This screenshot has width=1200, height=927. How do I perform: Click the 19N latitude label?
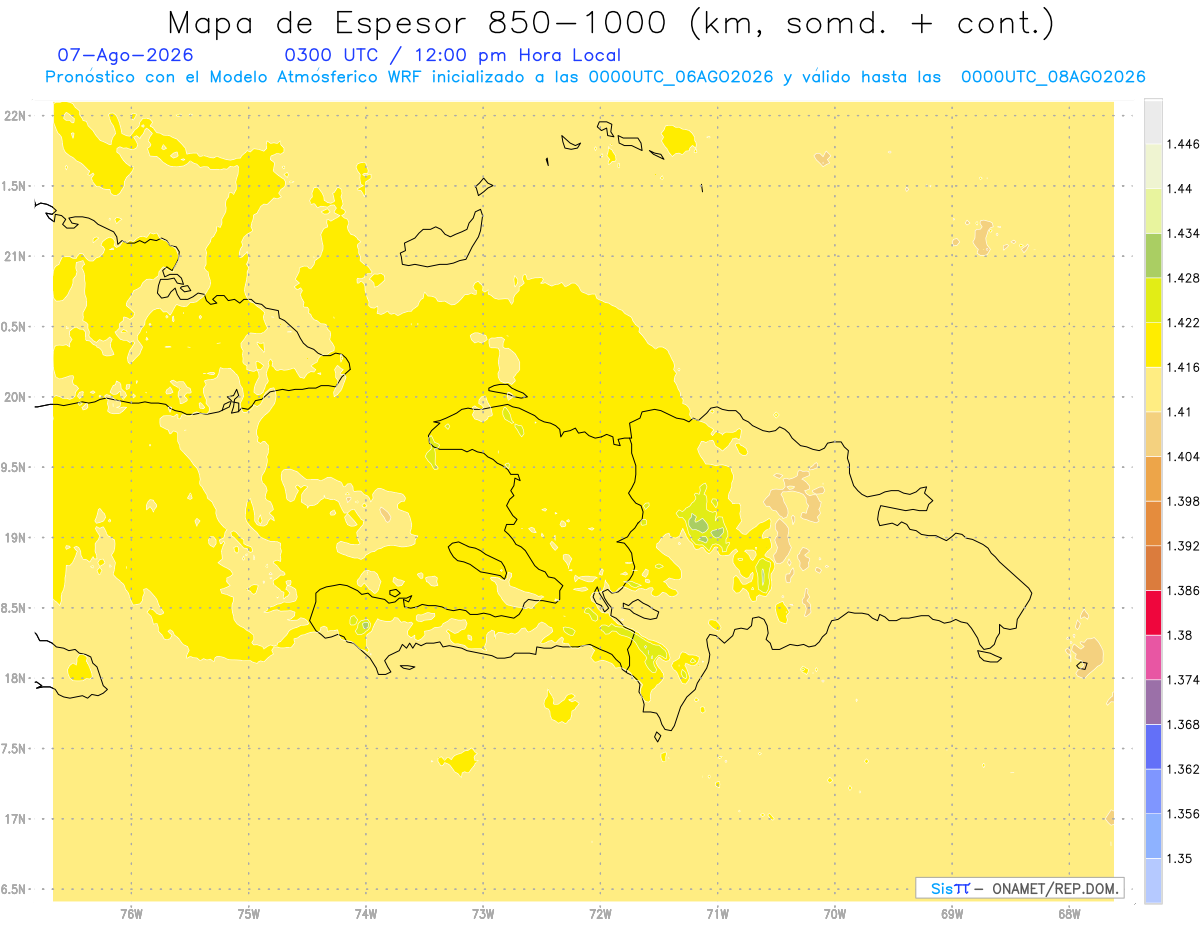[17, 538]
